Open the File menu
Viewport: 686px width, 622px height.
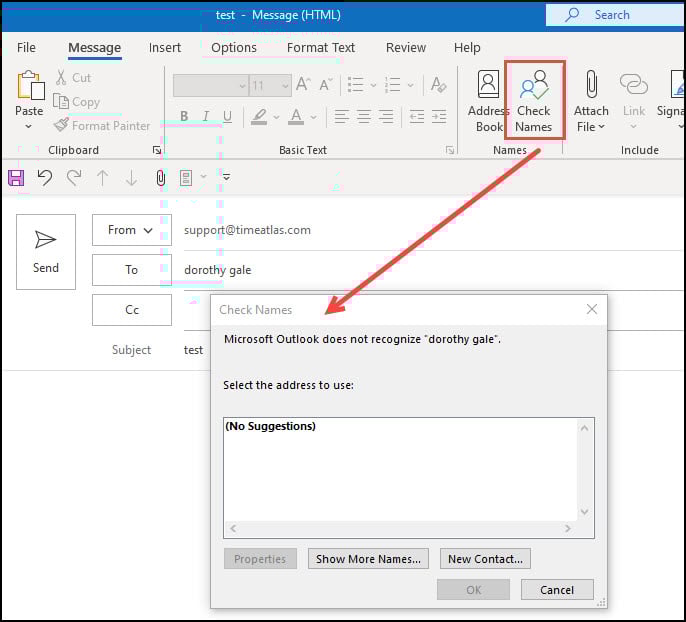pyautogui.click(x=26, y=47)
